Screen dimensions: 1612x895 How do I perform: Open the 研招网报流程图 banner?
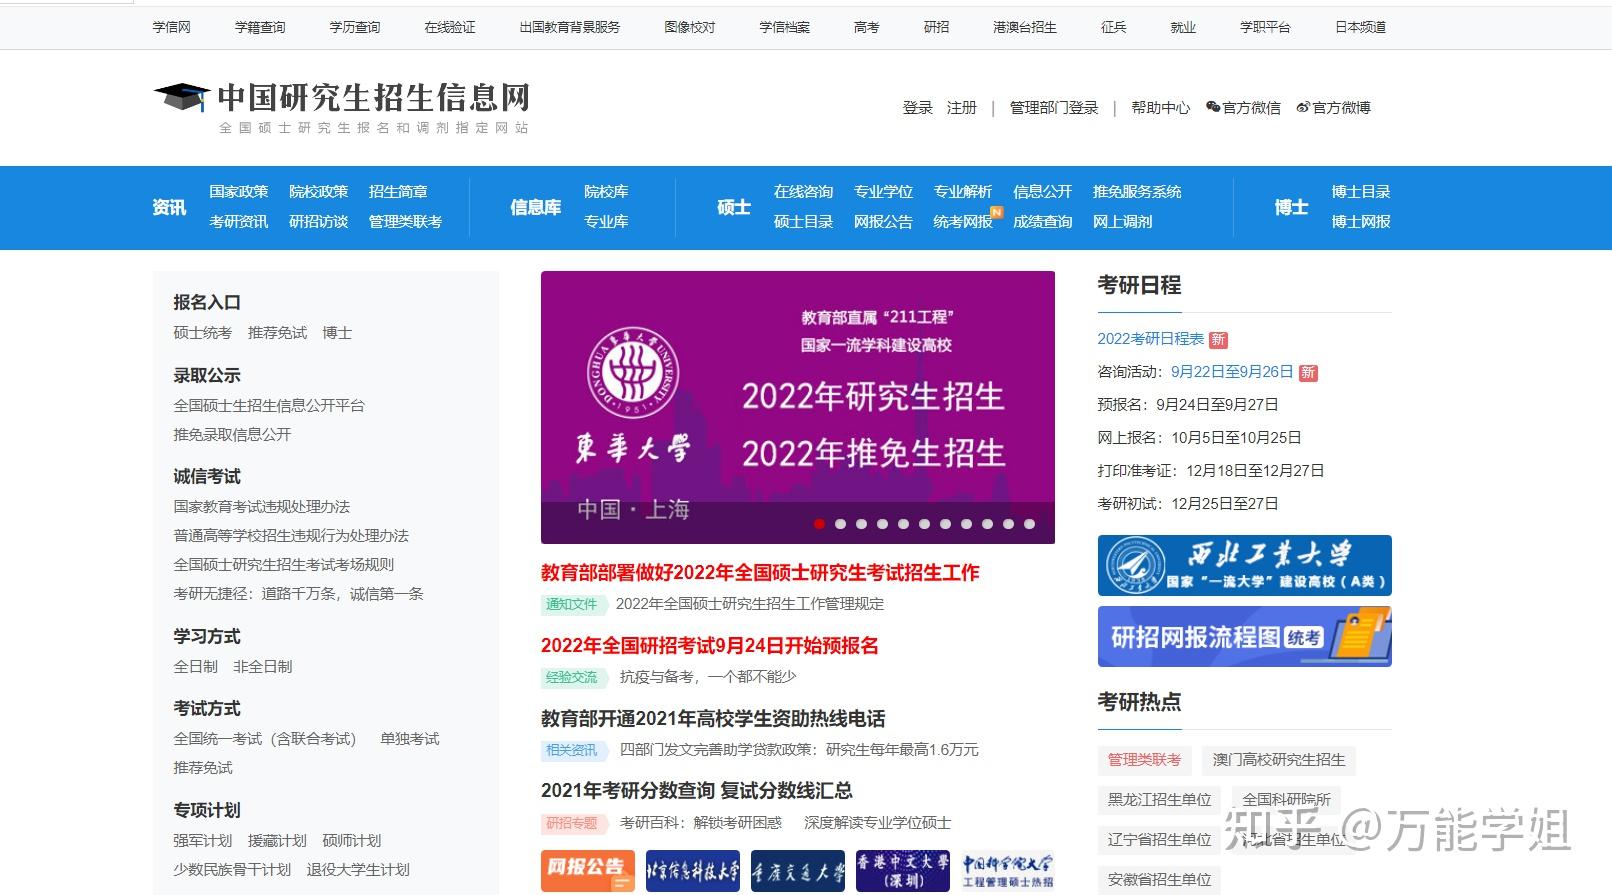1245,636
